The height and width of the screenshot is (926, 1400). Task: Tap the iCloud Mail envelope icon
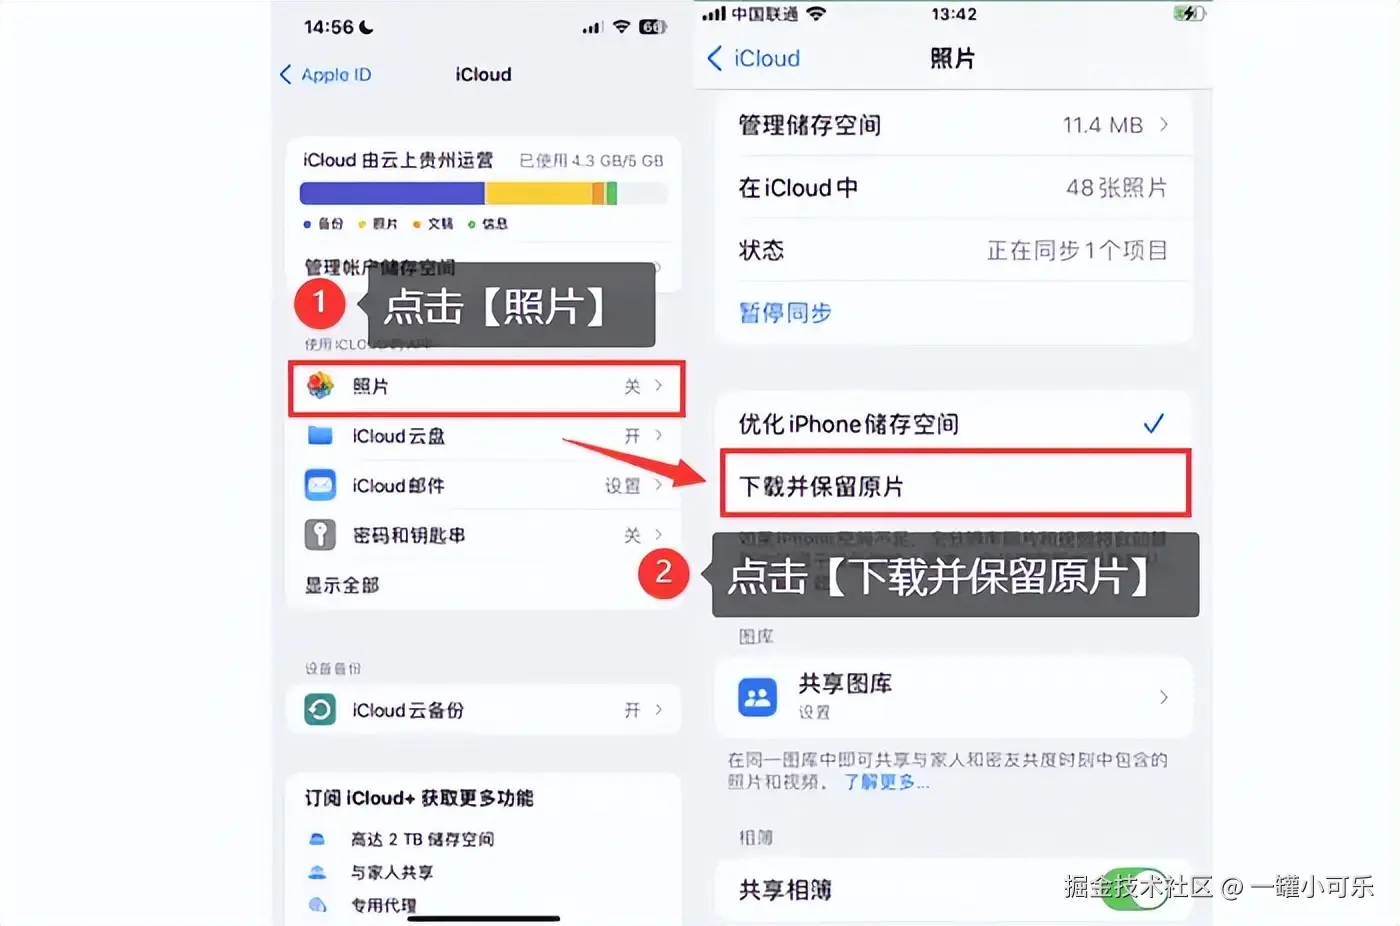(x=320, y=485)
